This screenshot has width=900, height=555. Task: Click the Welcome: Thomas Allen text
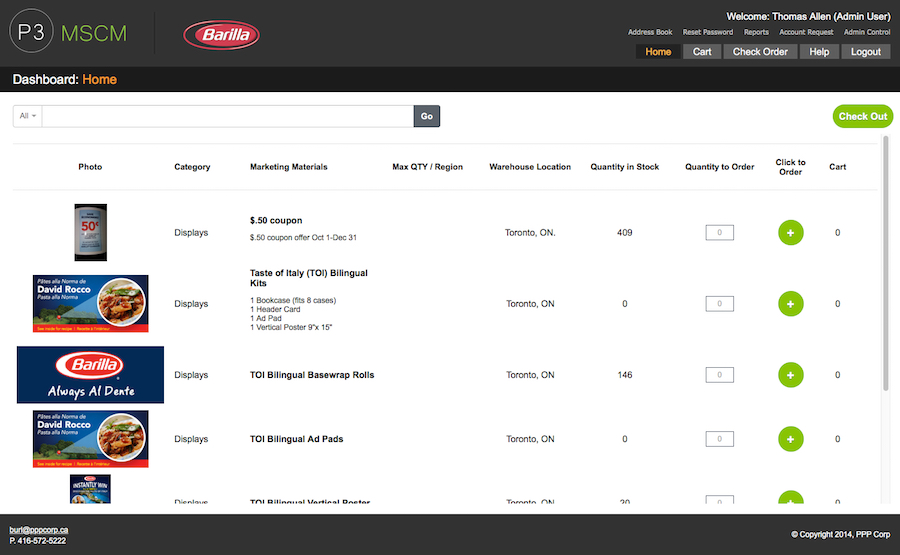point(809,16)
